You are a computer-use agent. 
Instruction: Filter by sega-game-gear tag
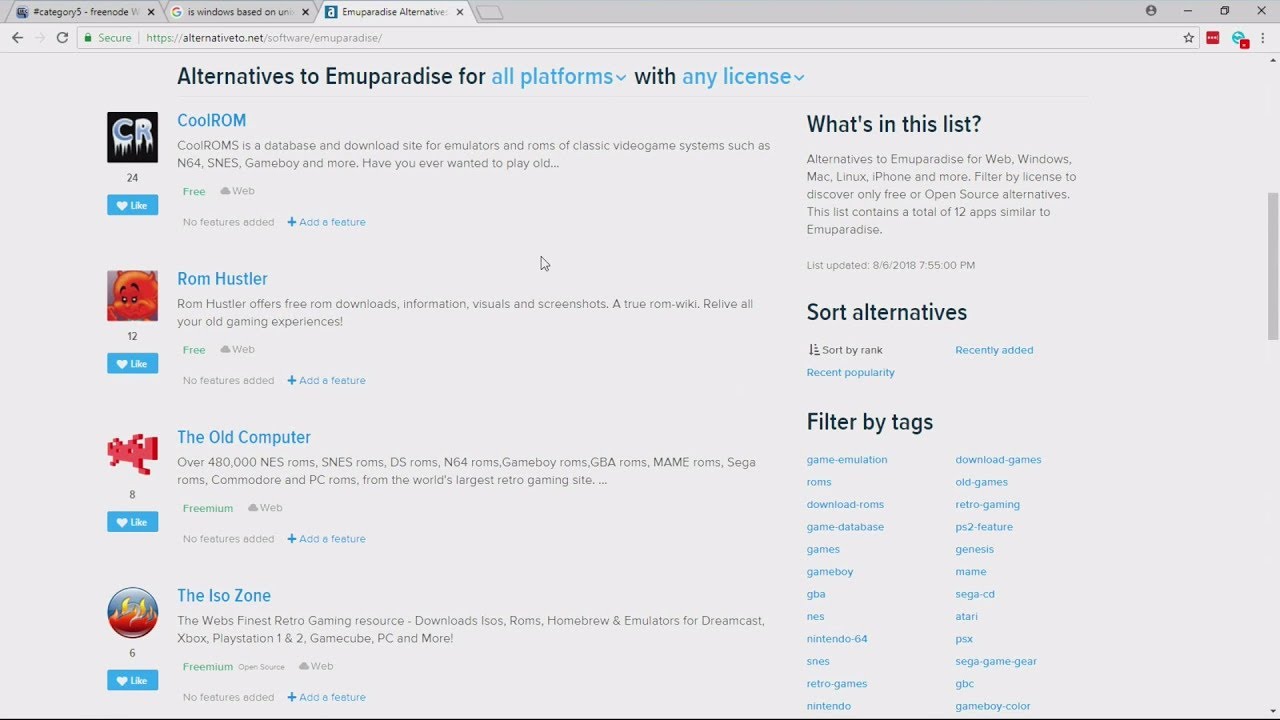pyautogui.click(x=995, y=661)
